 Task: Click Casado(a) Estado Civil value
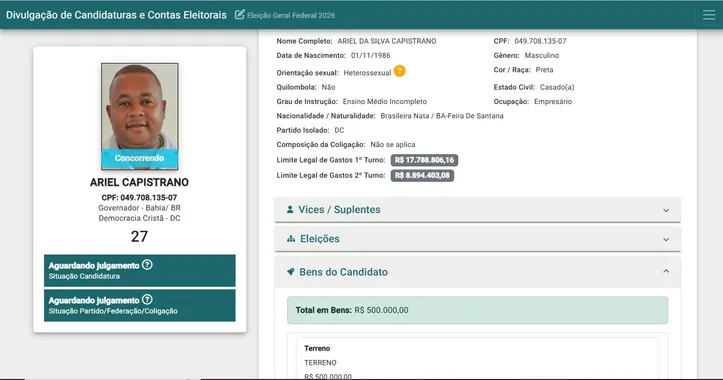point(557,87)
